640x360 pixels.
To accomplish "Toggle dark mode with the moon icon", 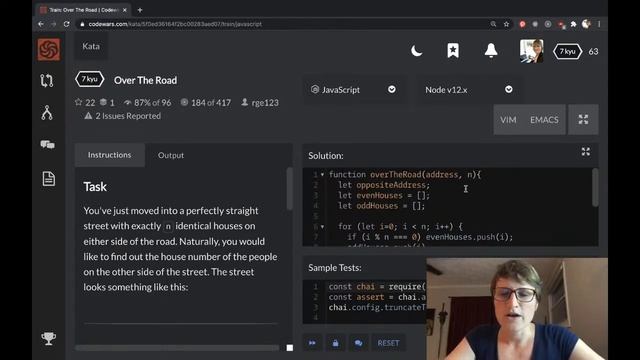I will (x=416, y=51).
